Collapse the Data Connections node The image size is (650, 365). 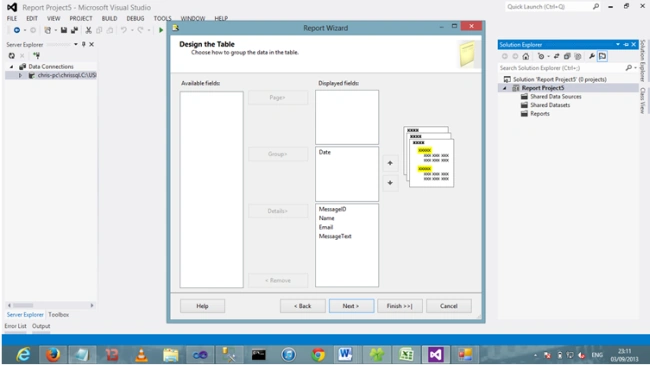coord(12,66)
